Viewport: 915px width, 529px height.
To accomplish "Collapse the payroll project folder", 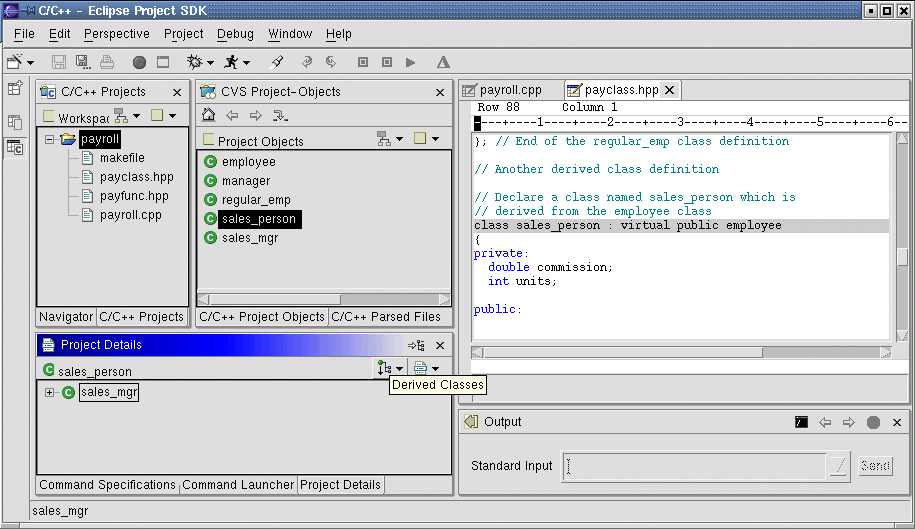I will click(49, 140).
